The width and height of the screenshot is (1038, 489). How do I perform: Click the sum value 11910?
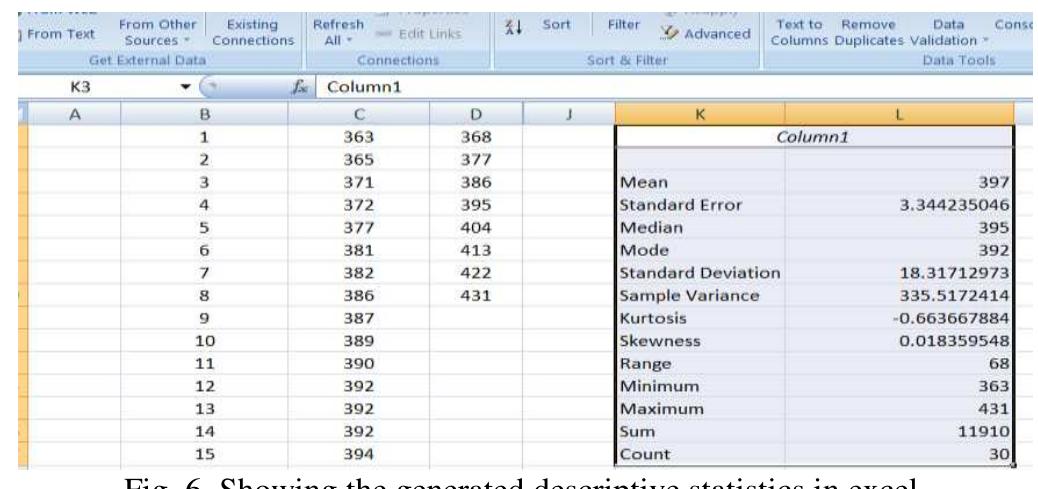(x=984, y=431)
